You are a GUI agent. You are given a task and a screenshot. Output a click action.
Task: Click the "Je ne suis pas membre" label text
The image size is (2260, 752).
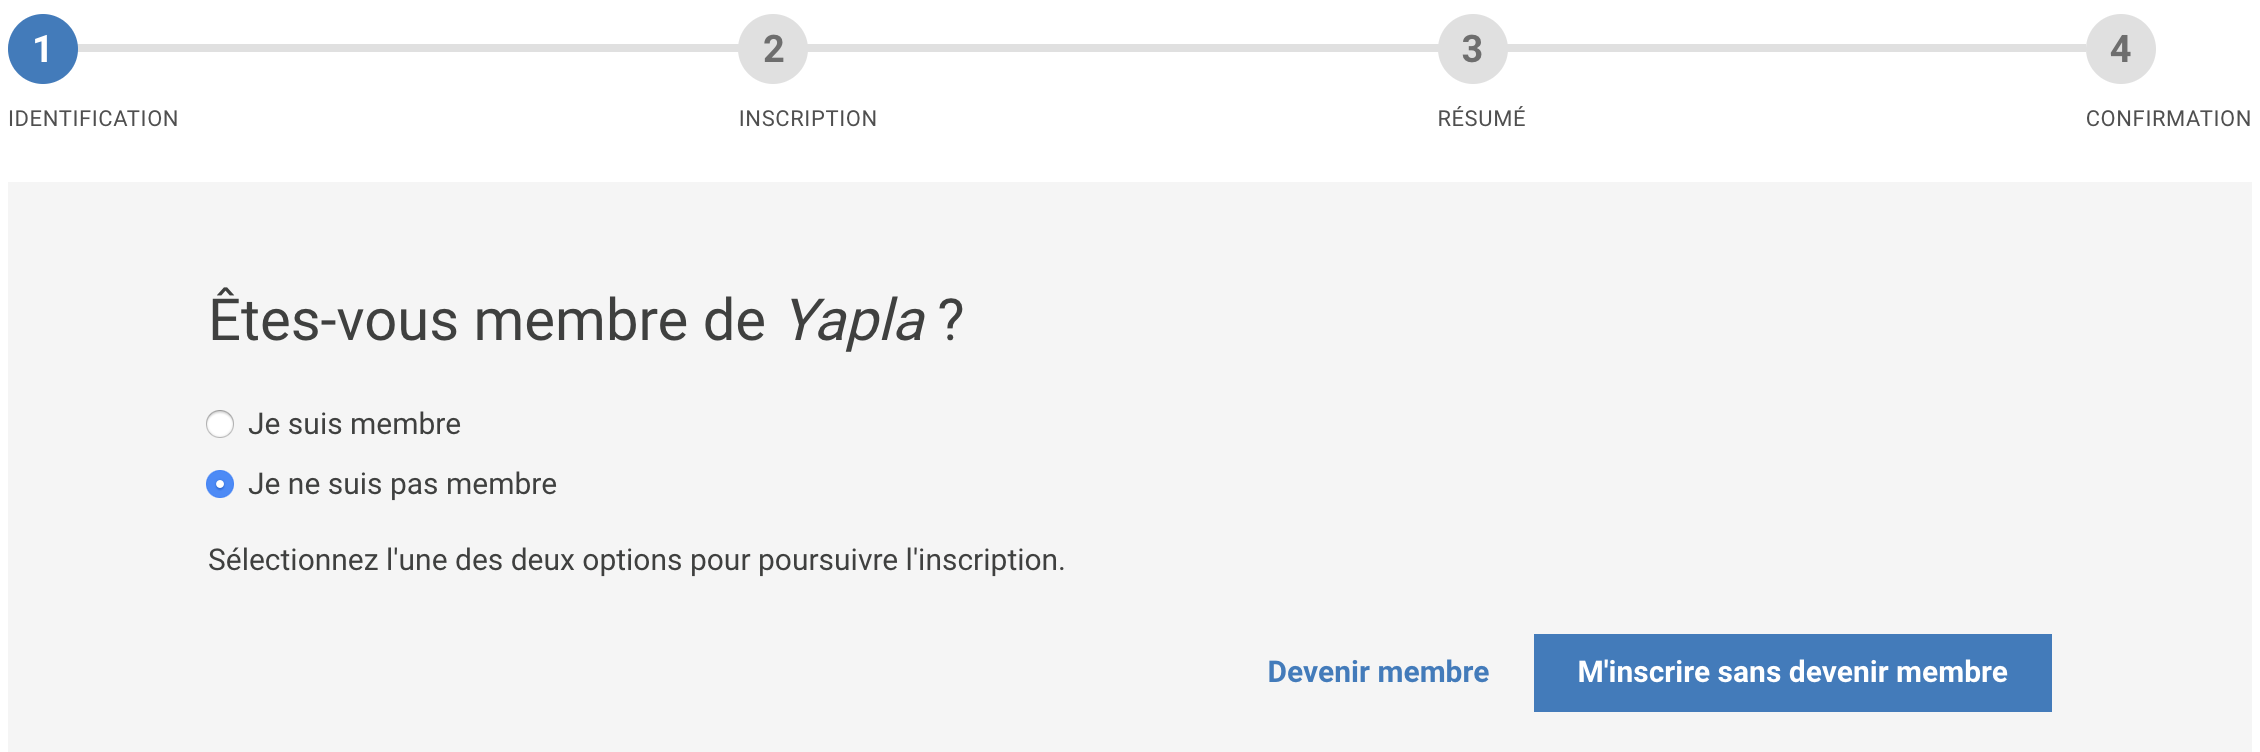[x=402, y=484]
